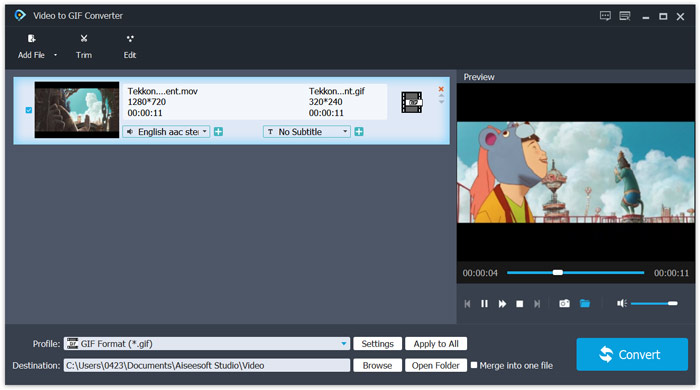Mute audio with the speaker icon
Viewport: 700px width, 390px height.
click(621, 303)
